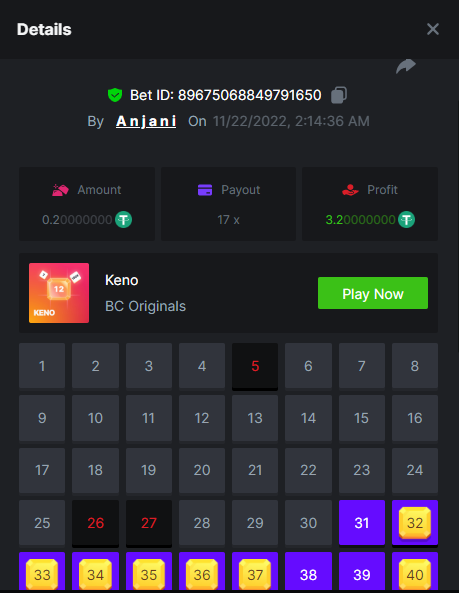Open the Keno game thumbnail
The image size is (459, 593).
click(59, 293)
